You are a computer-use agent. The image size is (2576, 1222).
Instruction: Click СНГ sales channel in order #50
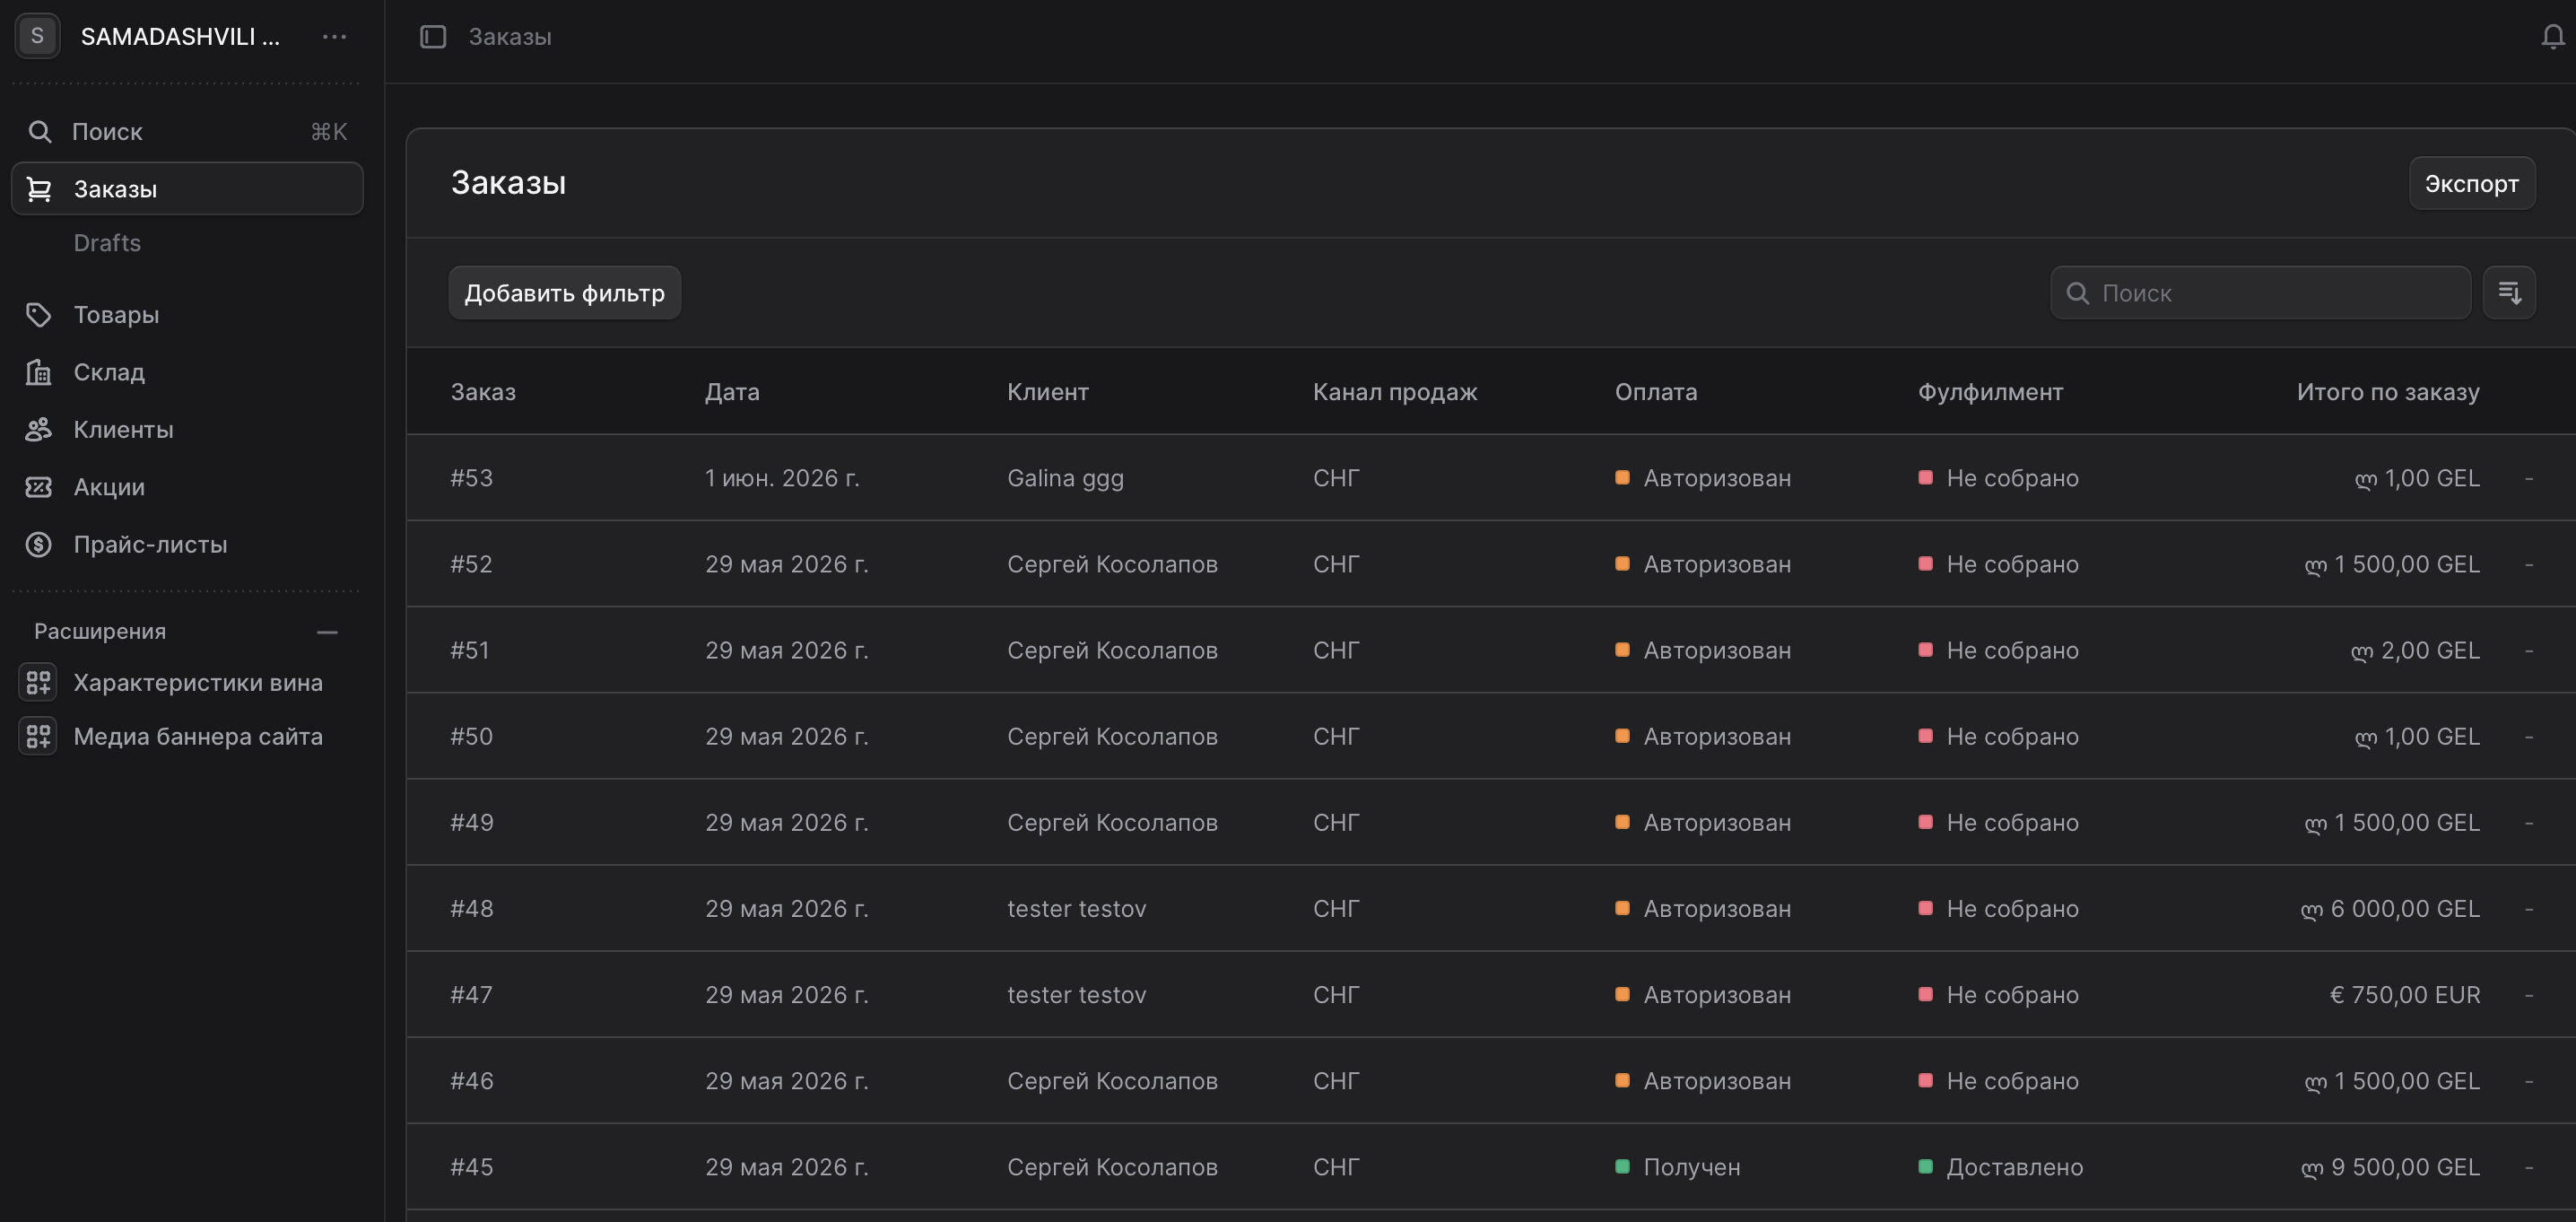click(1336, 736)
